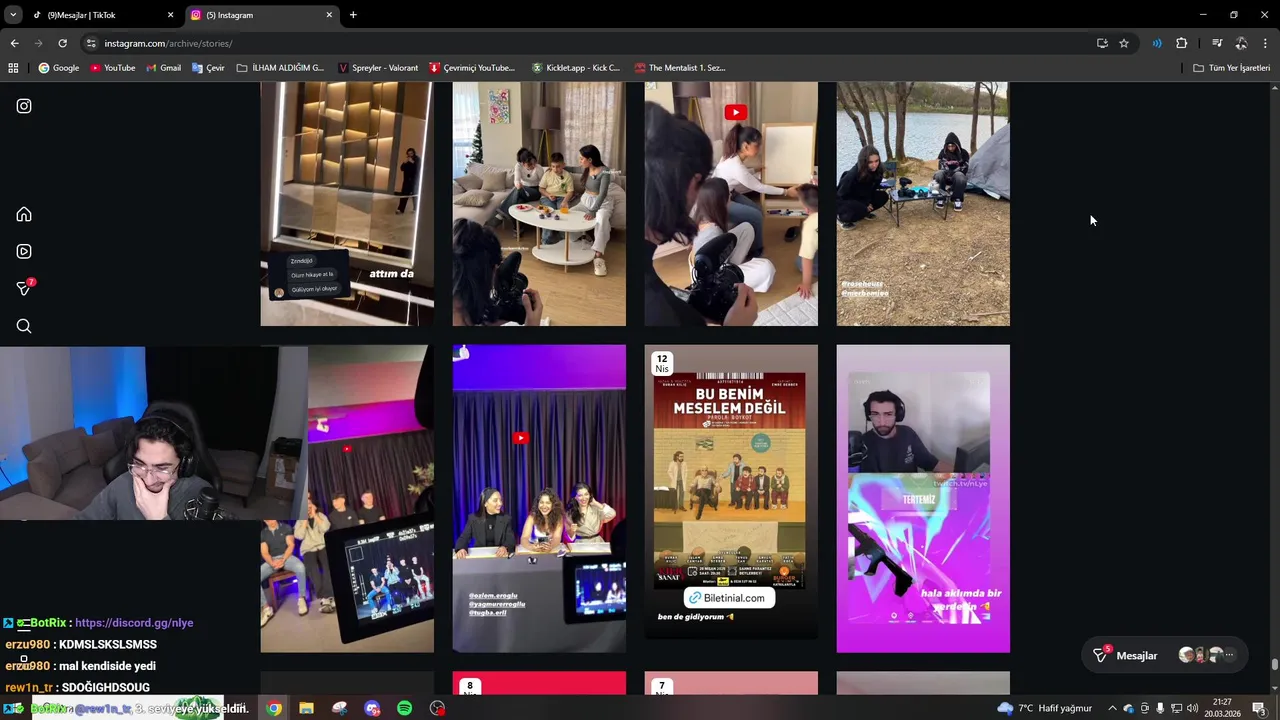
Task: Go to Instagram Home feed icon
Action: [24, 214]
